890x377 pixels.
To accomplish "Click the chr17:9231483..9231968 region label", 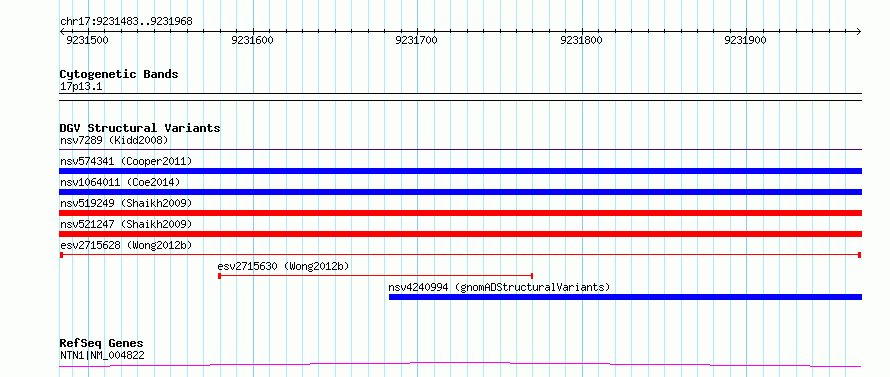I will [126, 22].
